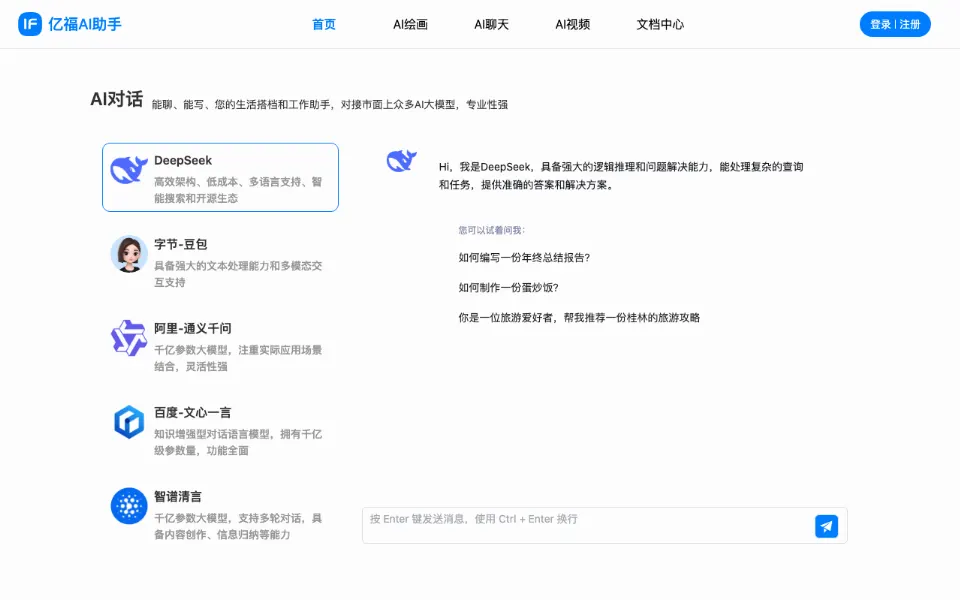Viewport: 960px width, 600px height.
Task: Switch to AI视频 section
Action: (x=572, y=24)
